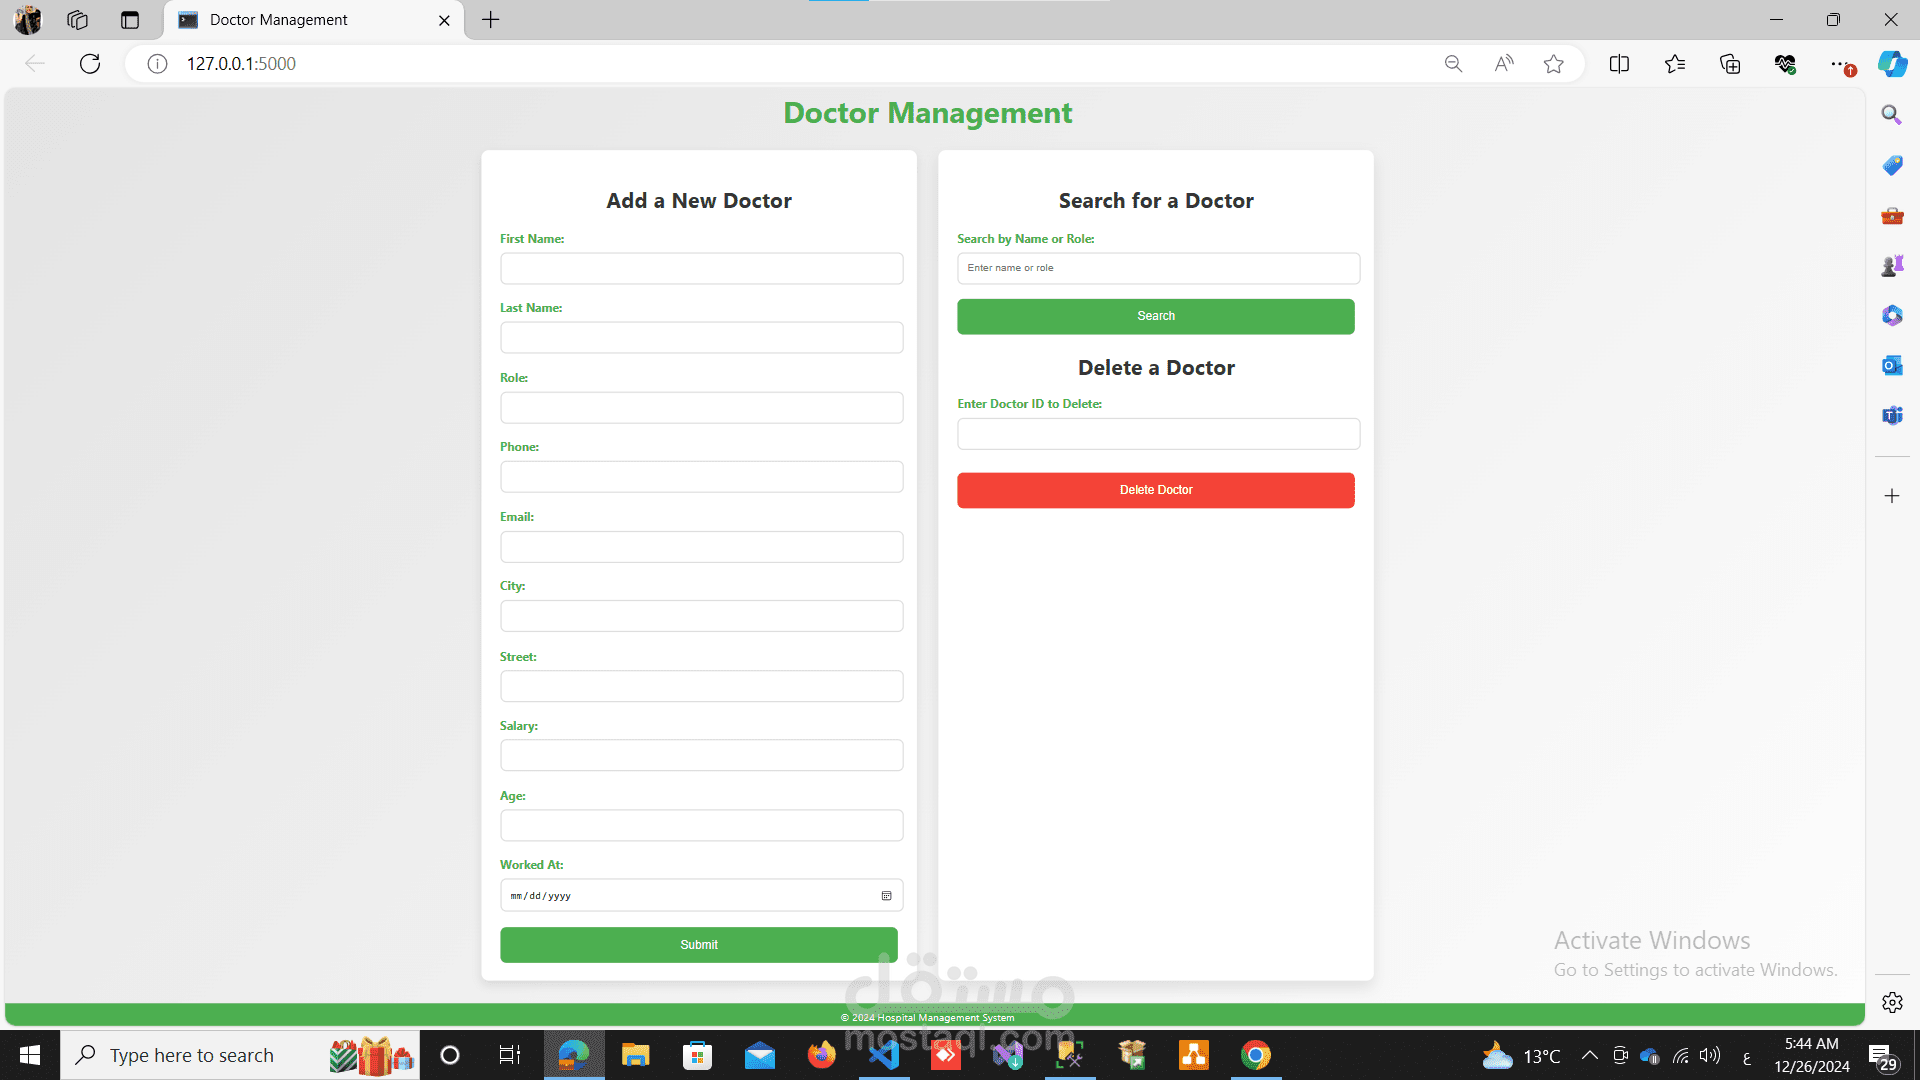Open a new tab with plus button
Viewport: 1920px width, 1080px height.
[491, 20]
